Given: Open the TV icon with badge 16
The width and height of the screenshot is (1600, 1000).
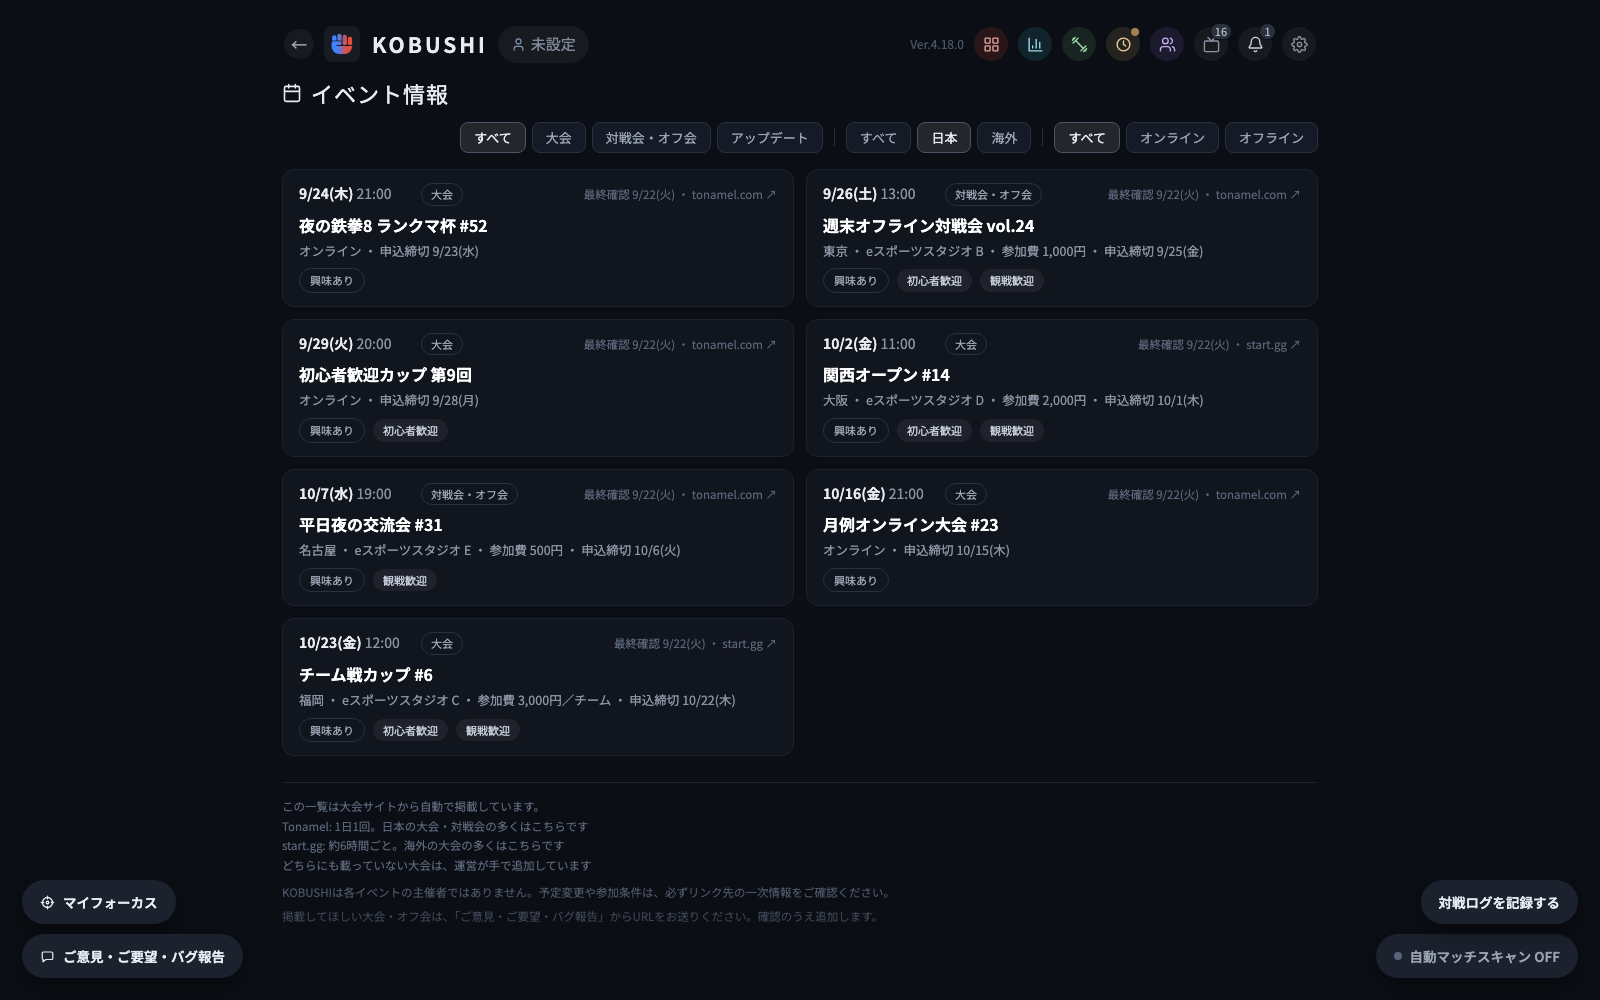Looking at the screenshot, I should click(1211, 44).
